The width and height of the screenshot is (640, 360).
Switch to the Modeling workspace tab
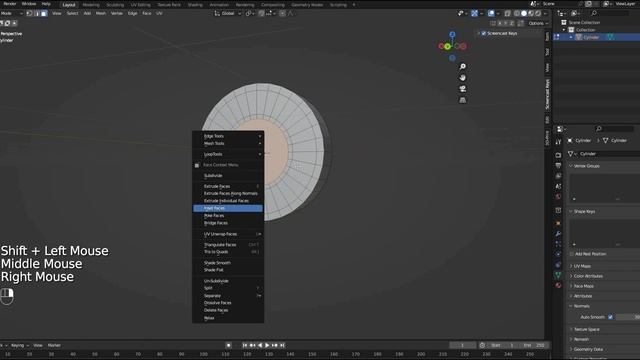pyautogui.click(x=91, y=5)
